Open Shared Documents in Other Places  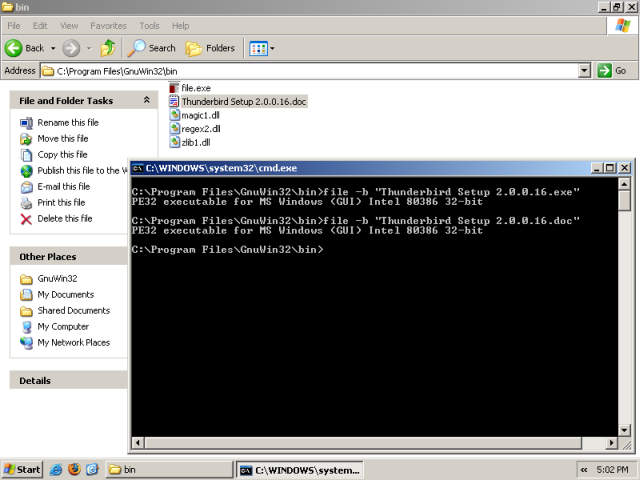tap(74, 310)
